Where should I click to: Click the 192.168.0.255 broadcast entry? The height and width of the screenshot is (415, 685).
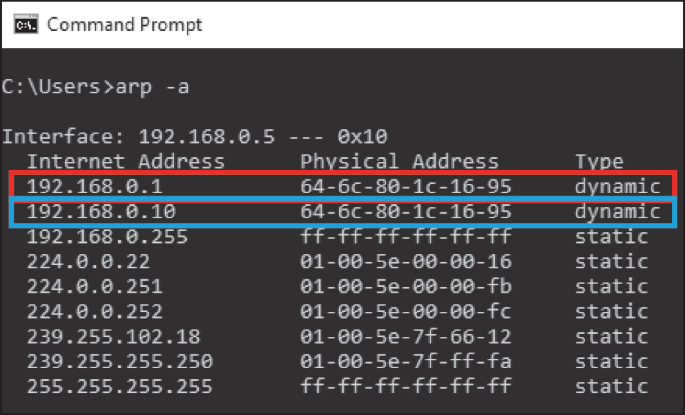coord(107,236)
